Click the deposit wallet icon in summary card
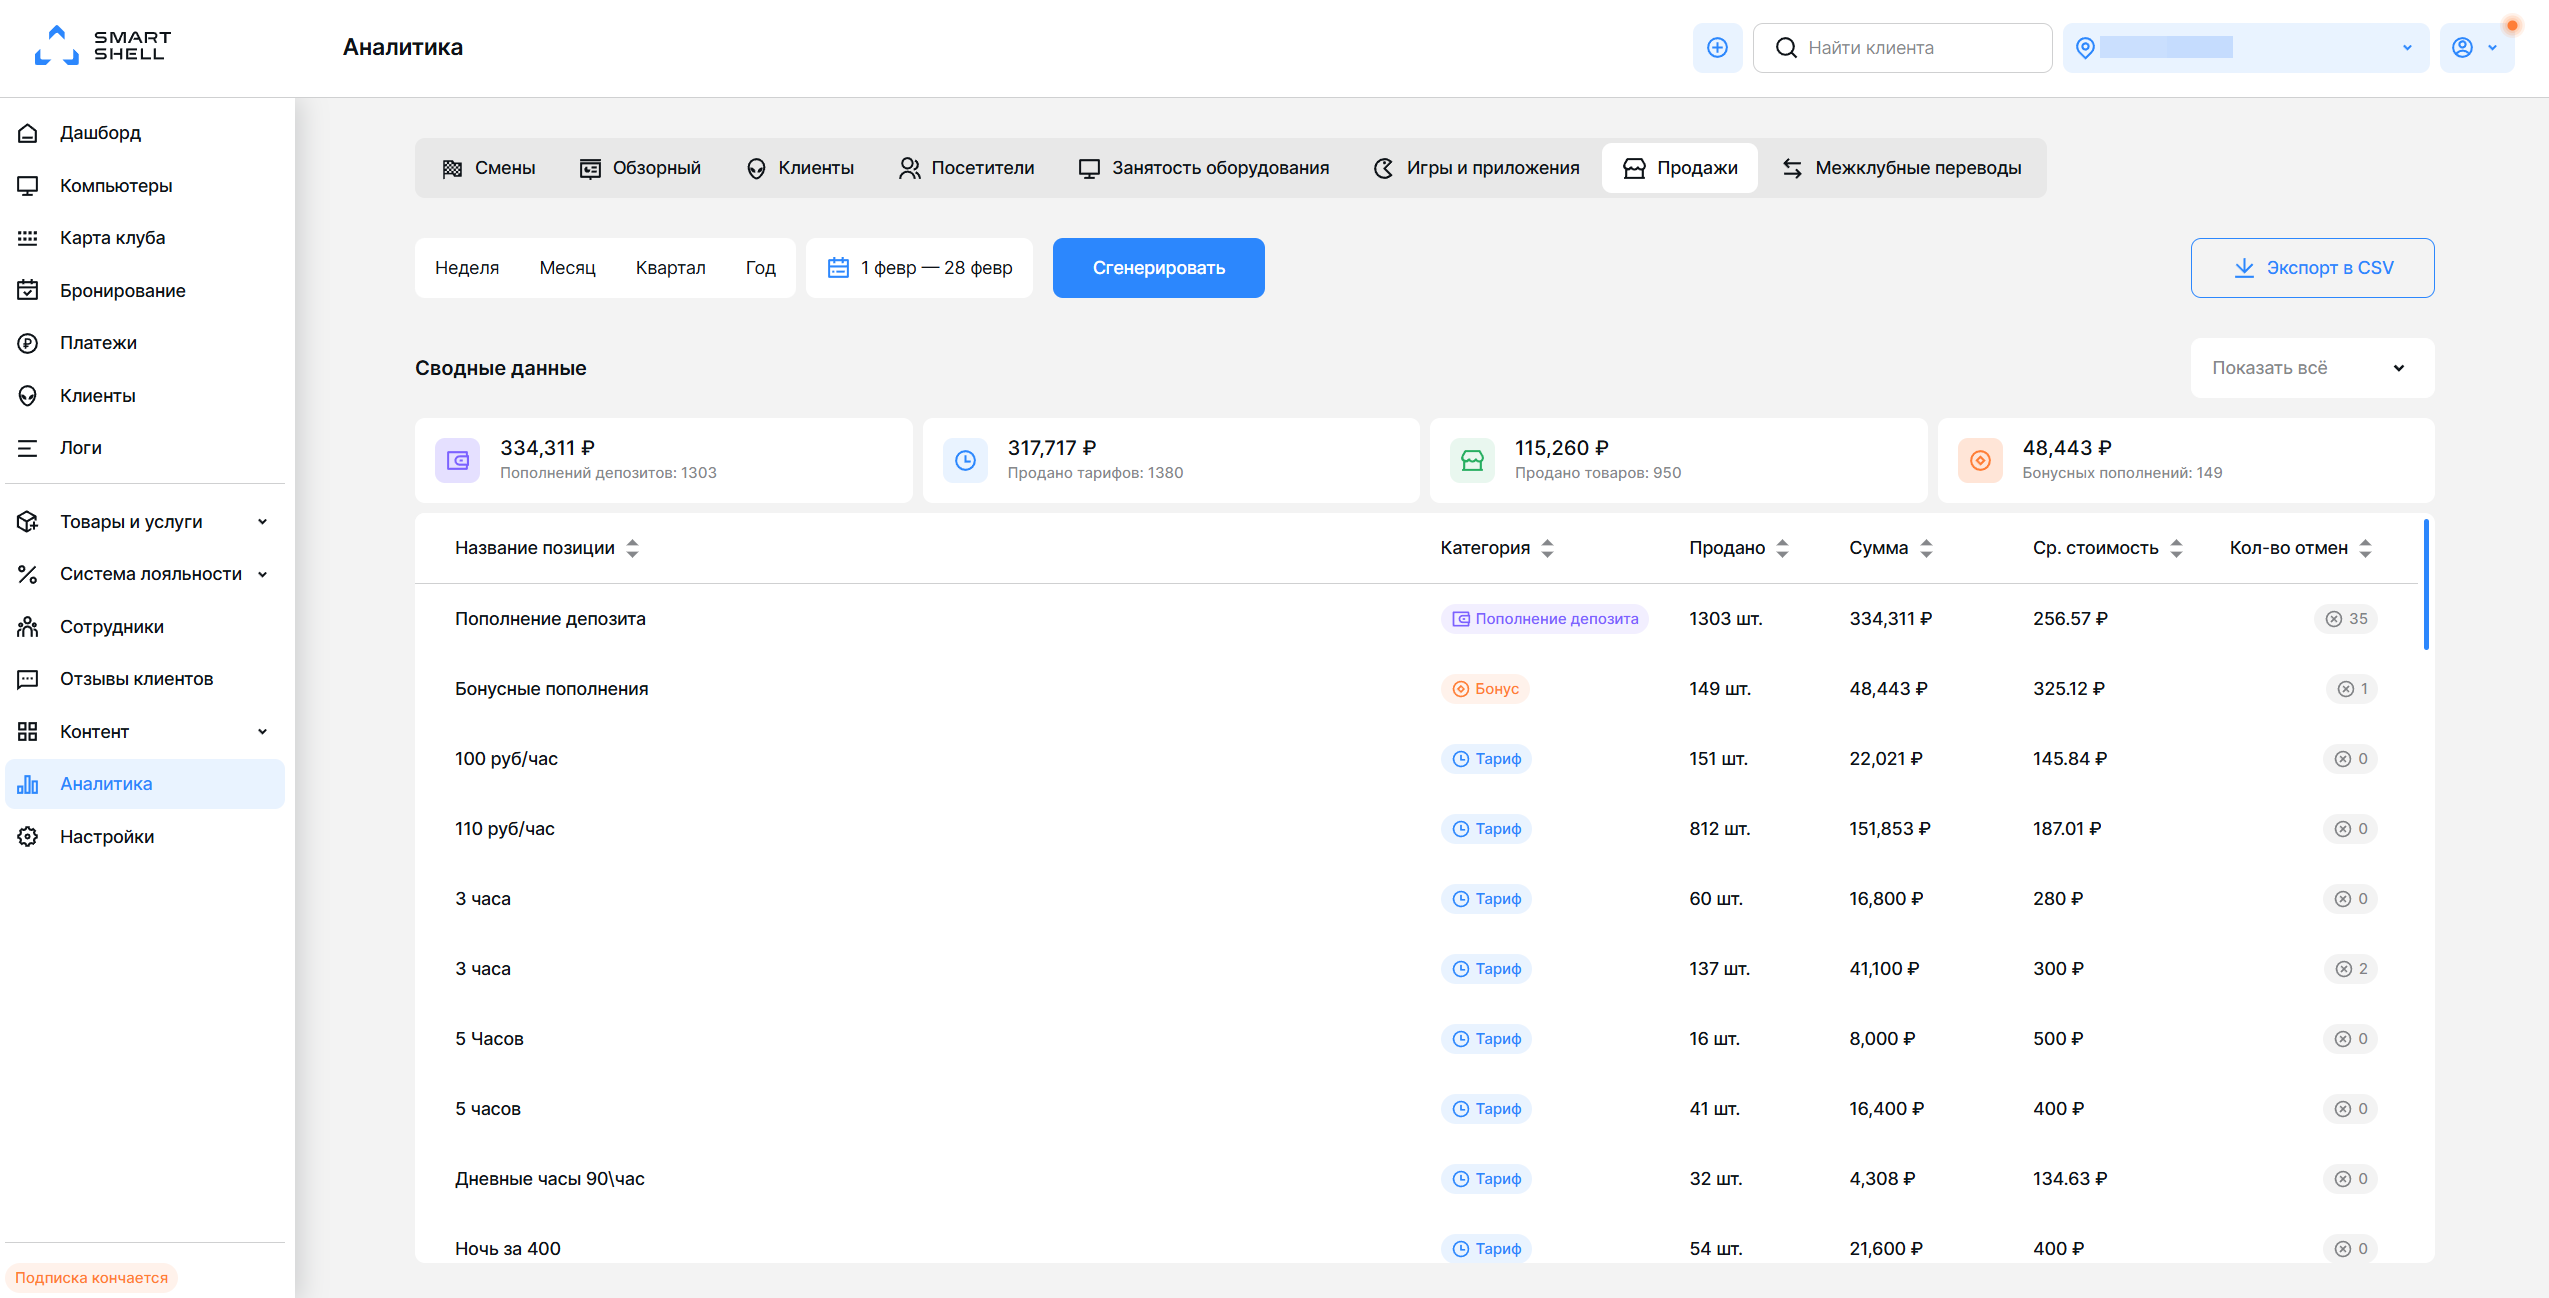The image size is (2549, 1298). pos(457,460)
